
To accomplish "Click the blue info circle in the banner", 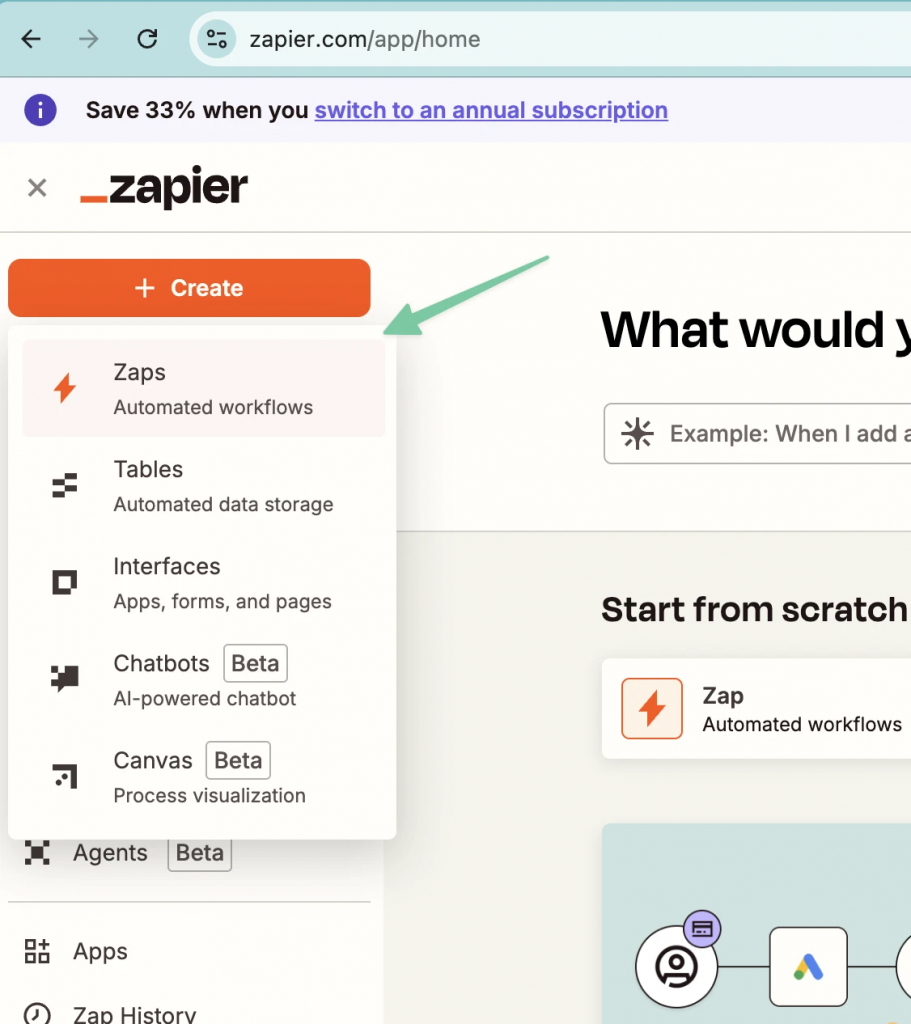I will pos(40,110).
